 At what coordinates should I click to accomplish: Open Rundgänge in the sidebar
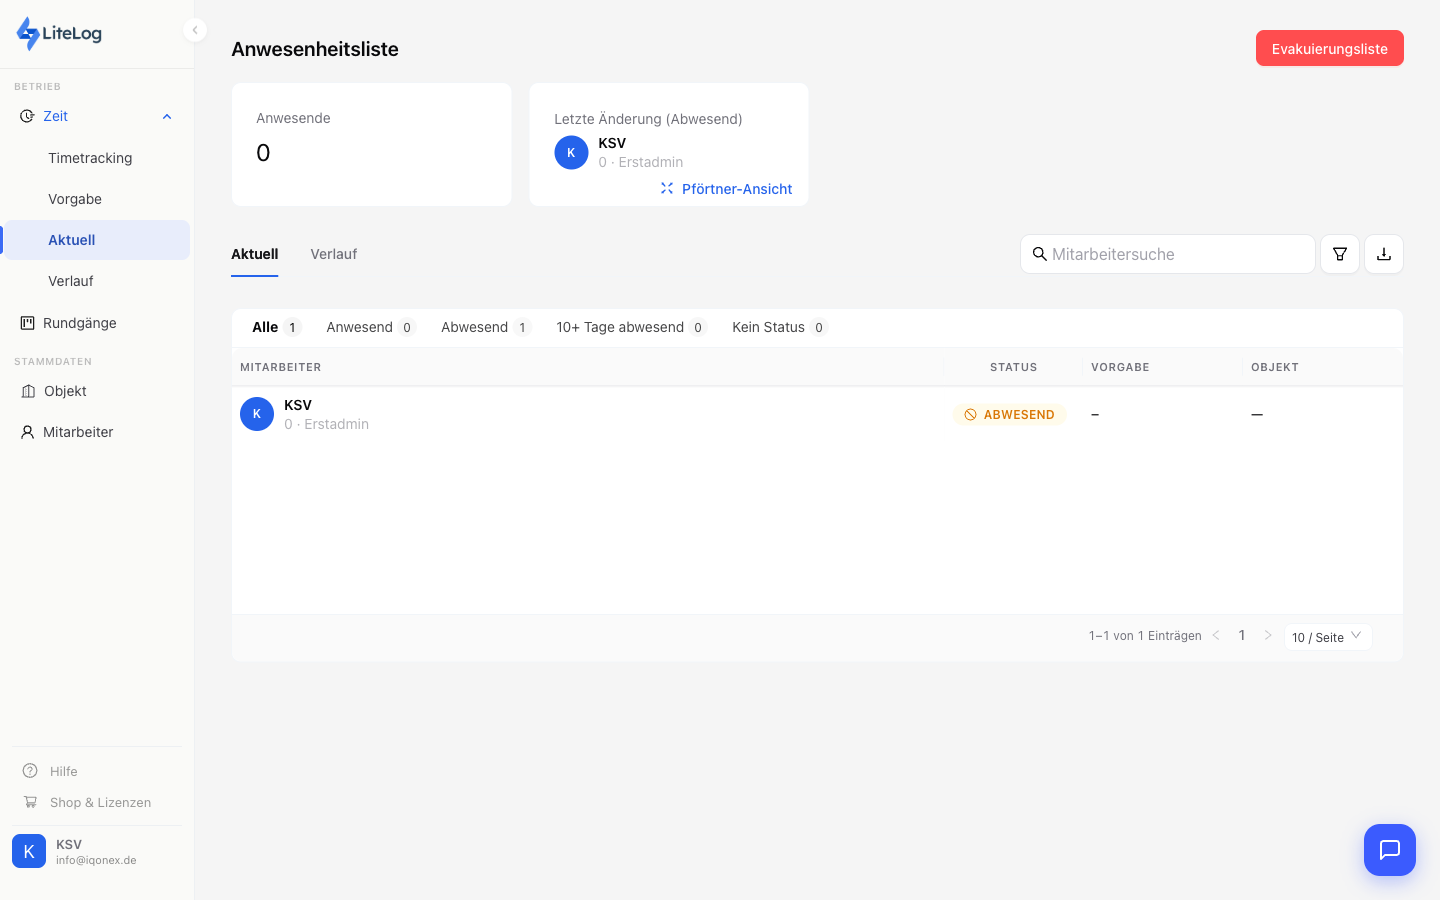coord(79,323)
